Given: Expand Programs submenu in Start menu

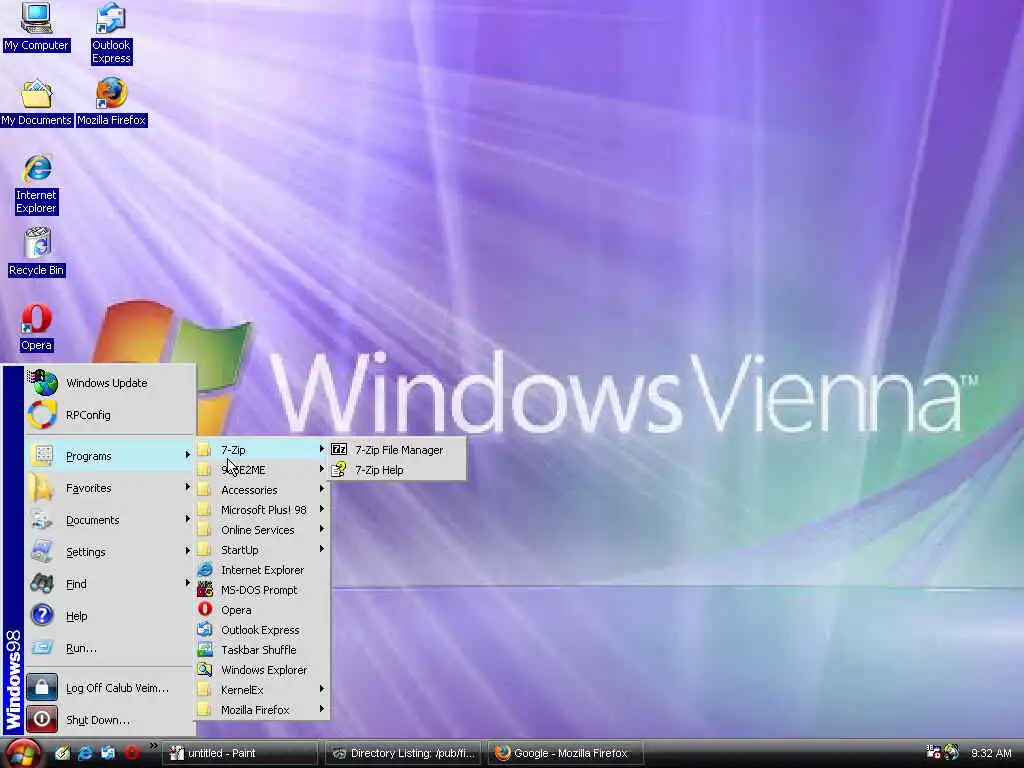Looking at the screenshot, I should 110,456.
